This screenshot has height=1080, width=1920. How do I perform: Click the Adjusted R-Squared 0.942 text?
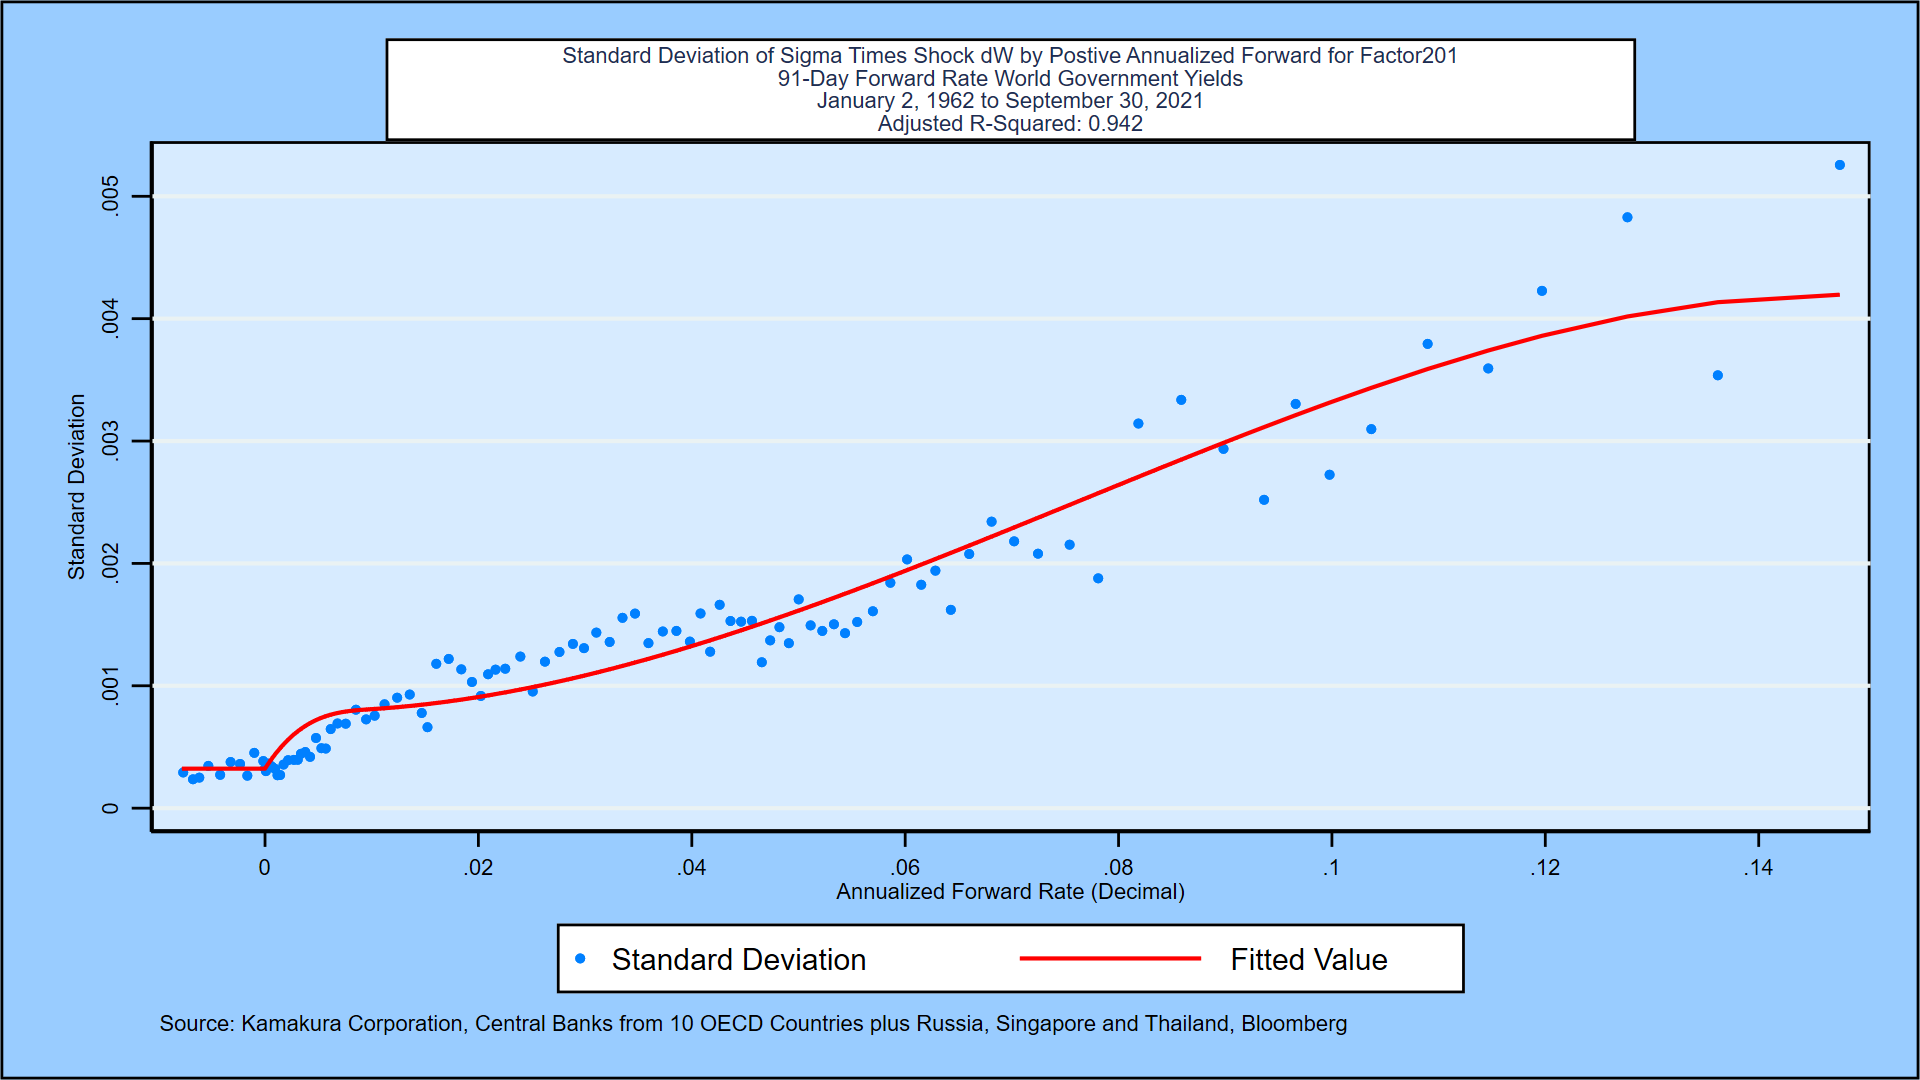tap(1010, 124)
